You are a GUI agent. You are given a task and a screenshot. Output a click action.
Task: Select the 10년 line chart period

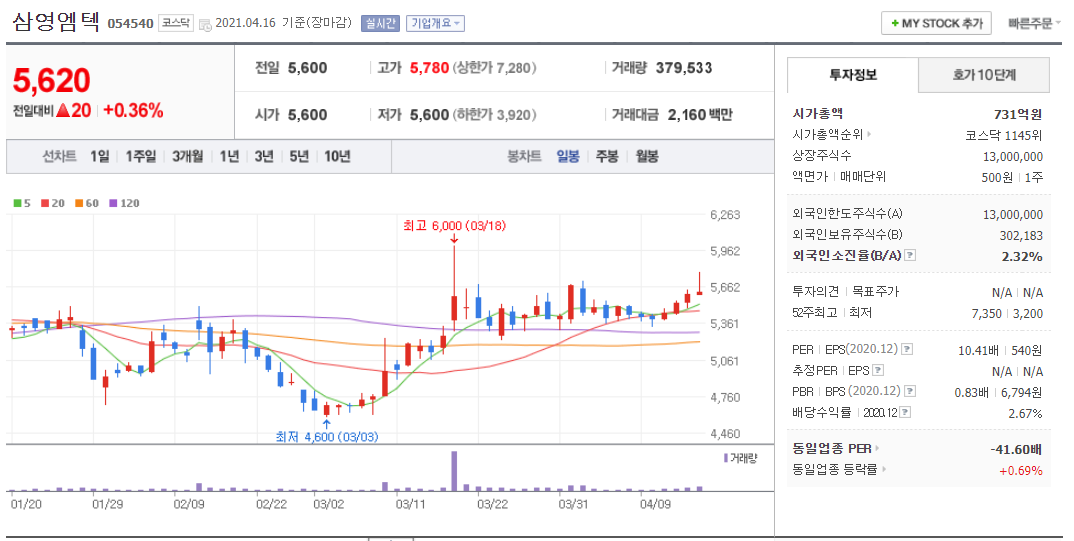click(x=337, y=157)
